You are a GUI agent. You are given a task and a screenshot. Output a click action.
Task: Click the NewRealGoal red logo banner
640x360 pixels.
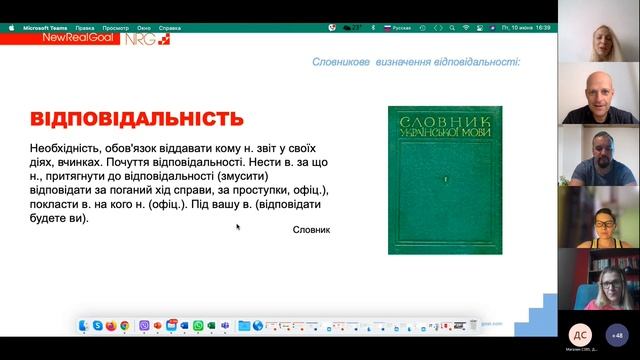[60, 38]
